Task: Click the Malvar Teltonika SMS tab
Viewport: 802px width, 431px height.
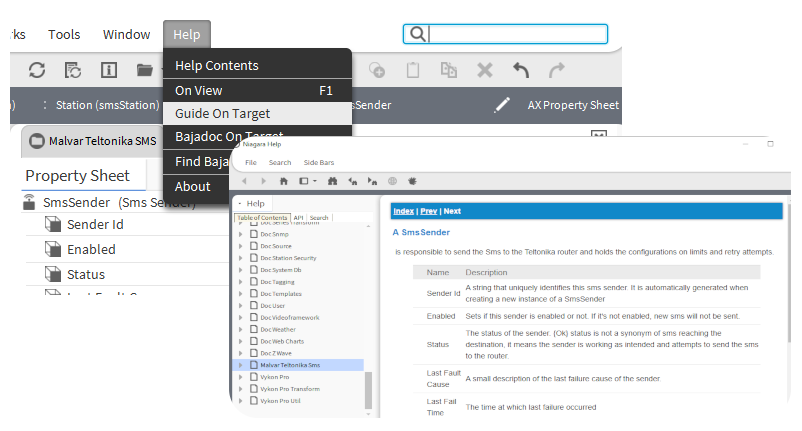Action: (93, 141)
